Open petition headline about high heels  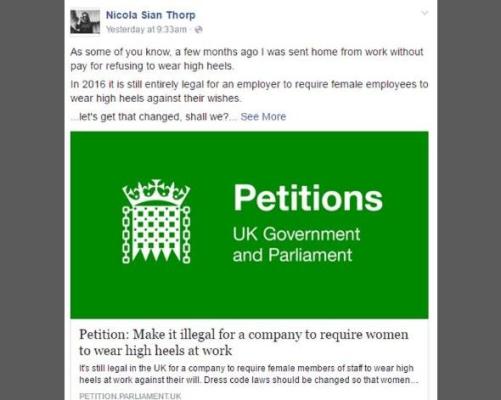click(243, 342)
